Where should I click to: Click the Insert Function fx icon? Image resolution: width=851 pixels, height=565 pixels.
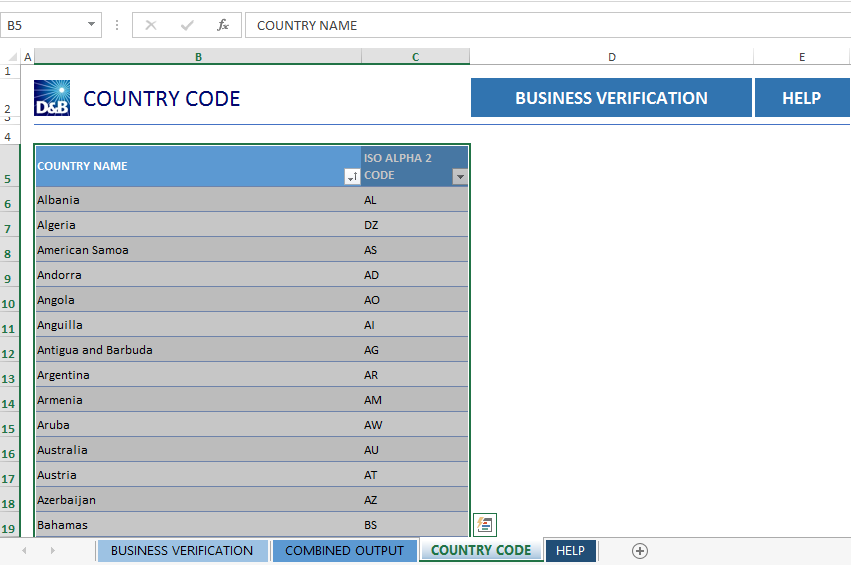(x=223, y=26)
